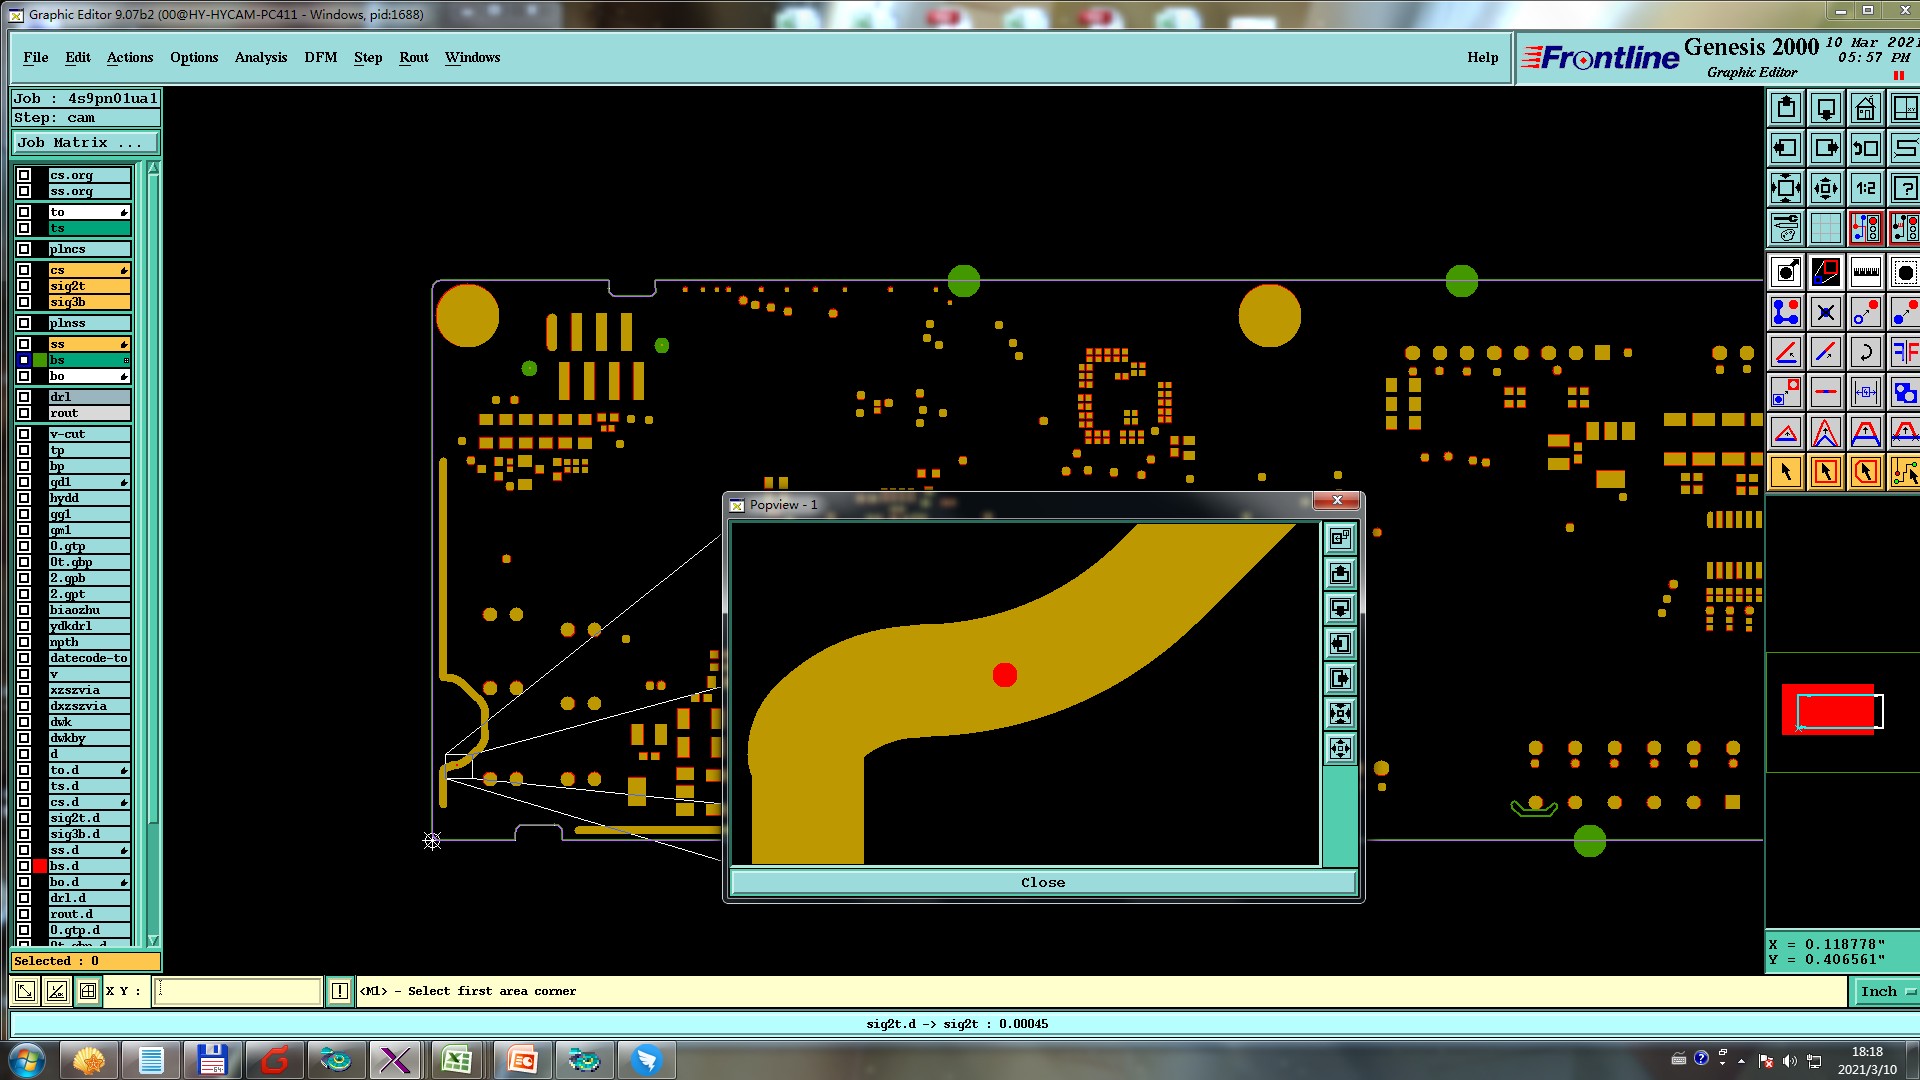Open the Help menu
This screenshot has width=1920, height=1080.
click(x=1482, y=57)
